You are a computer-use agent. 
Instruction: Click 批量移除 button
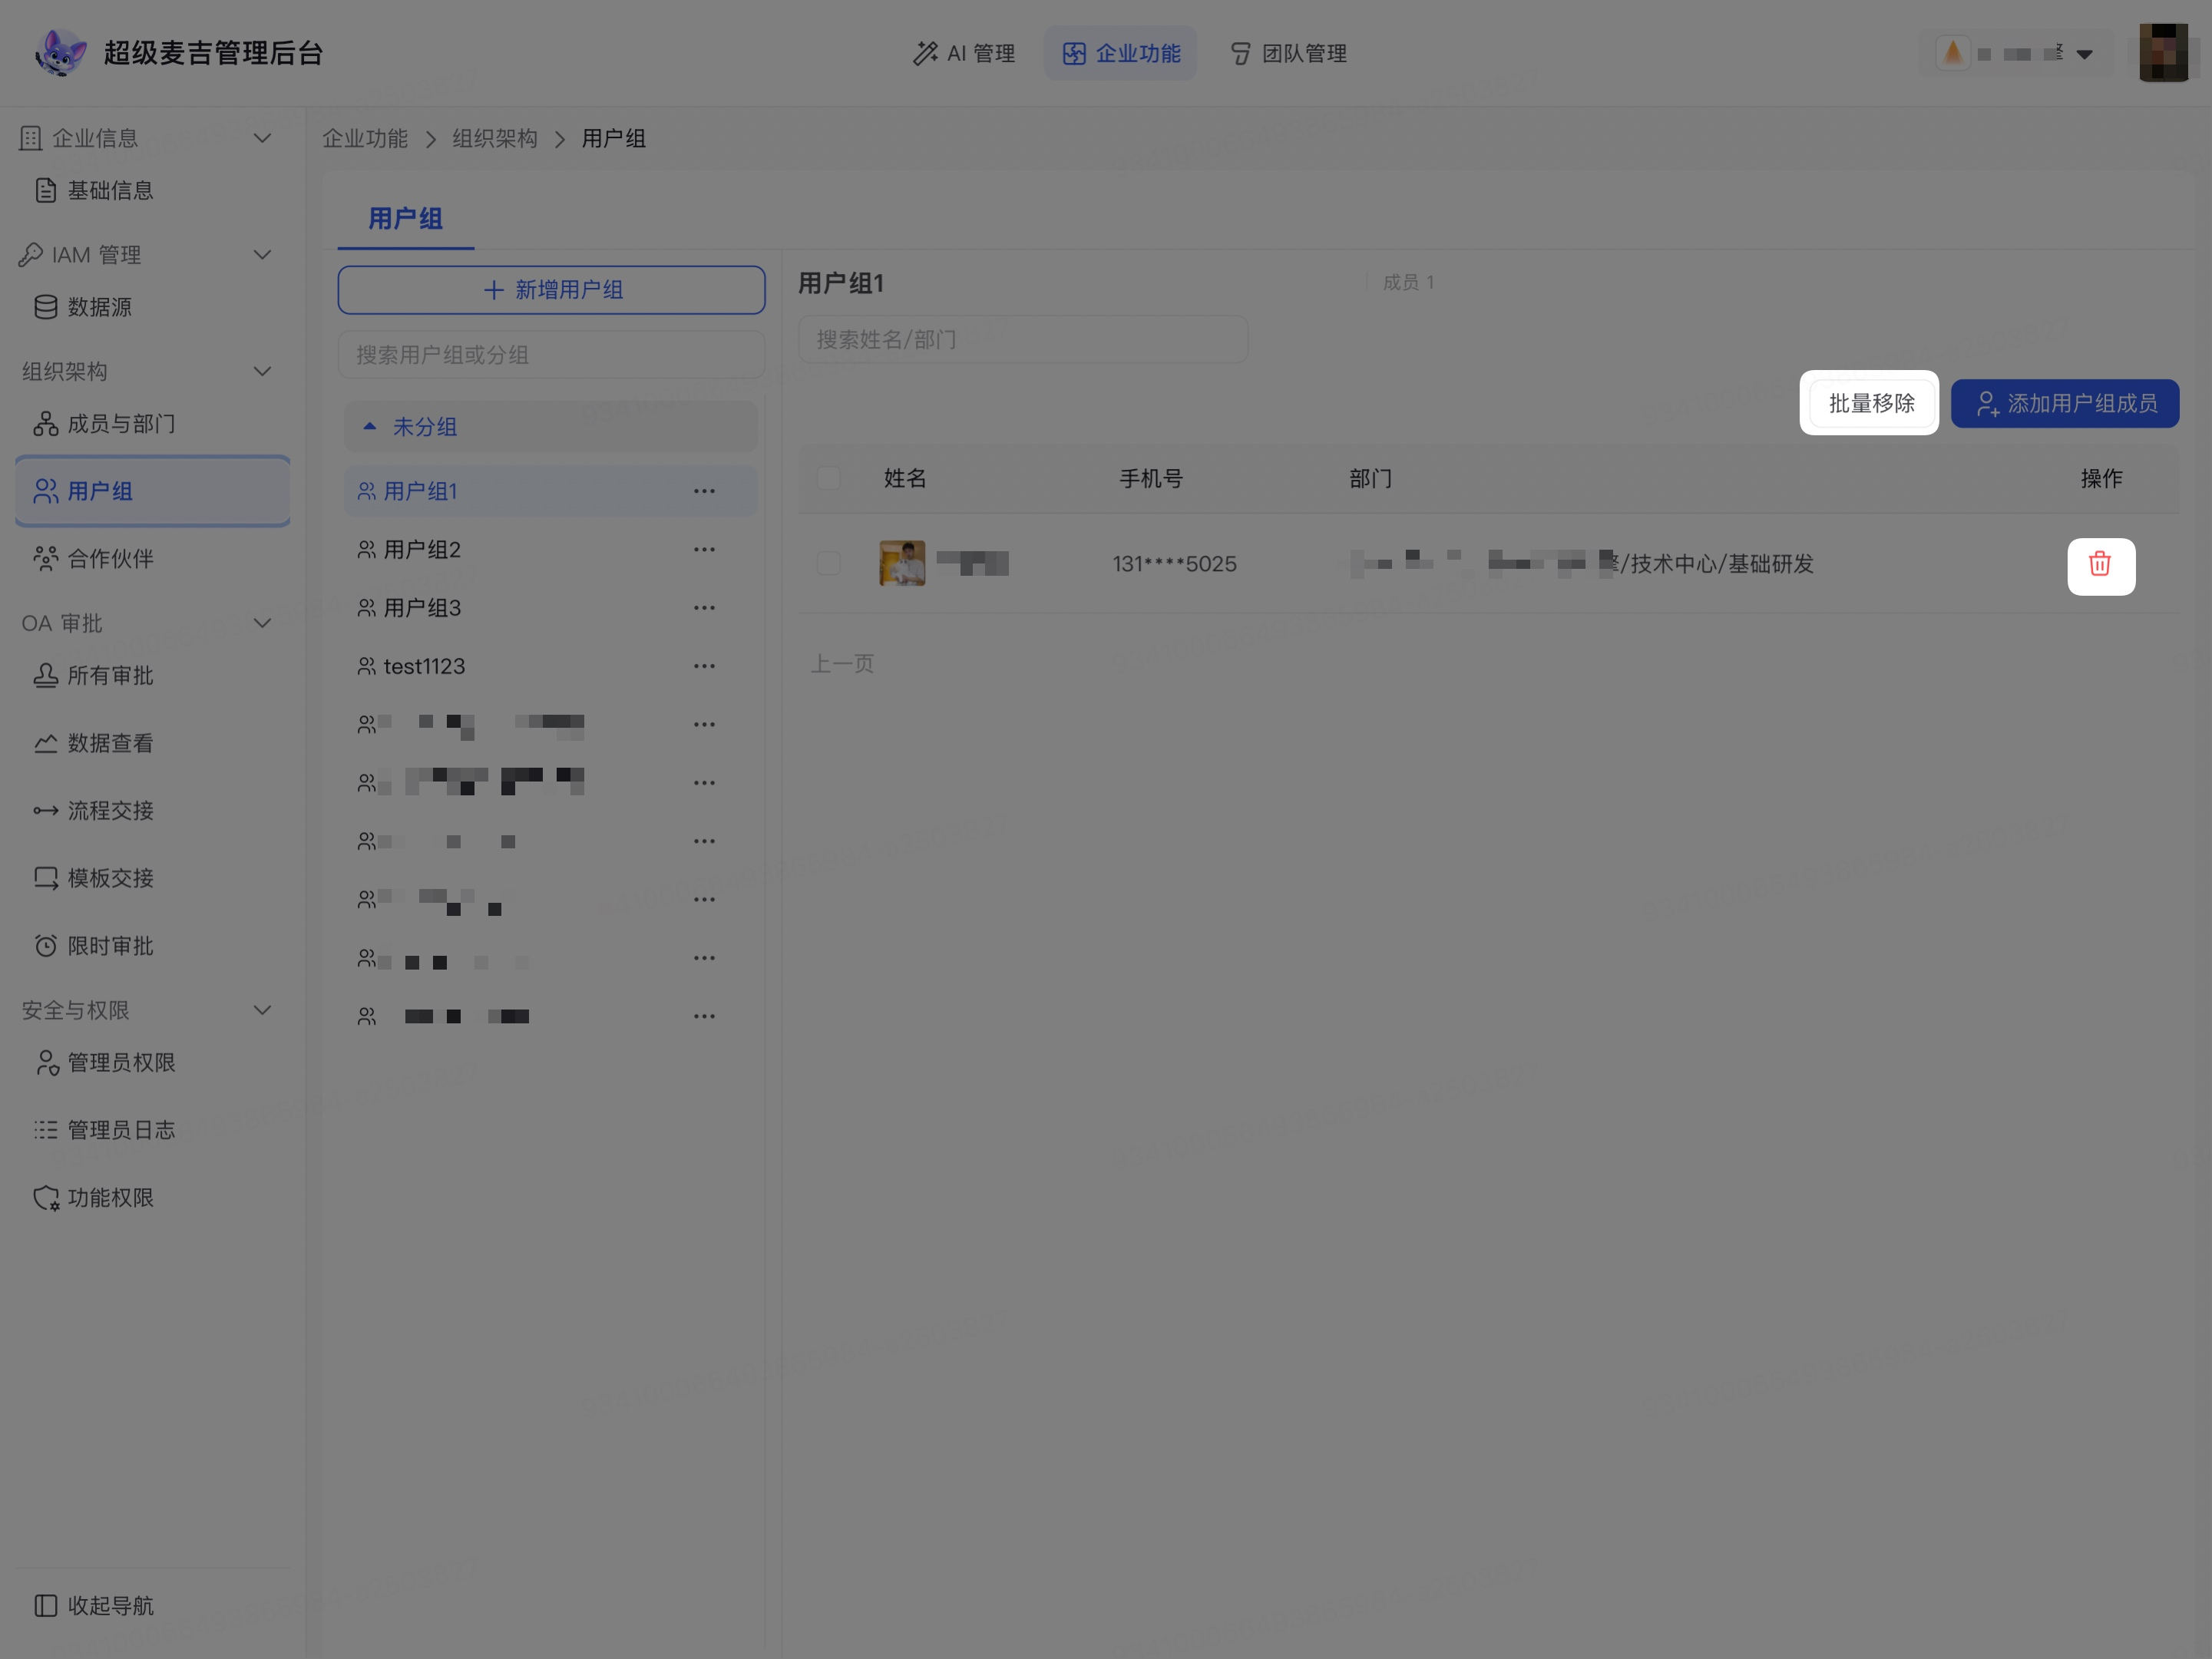coord(1871,403)
